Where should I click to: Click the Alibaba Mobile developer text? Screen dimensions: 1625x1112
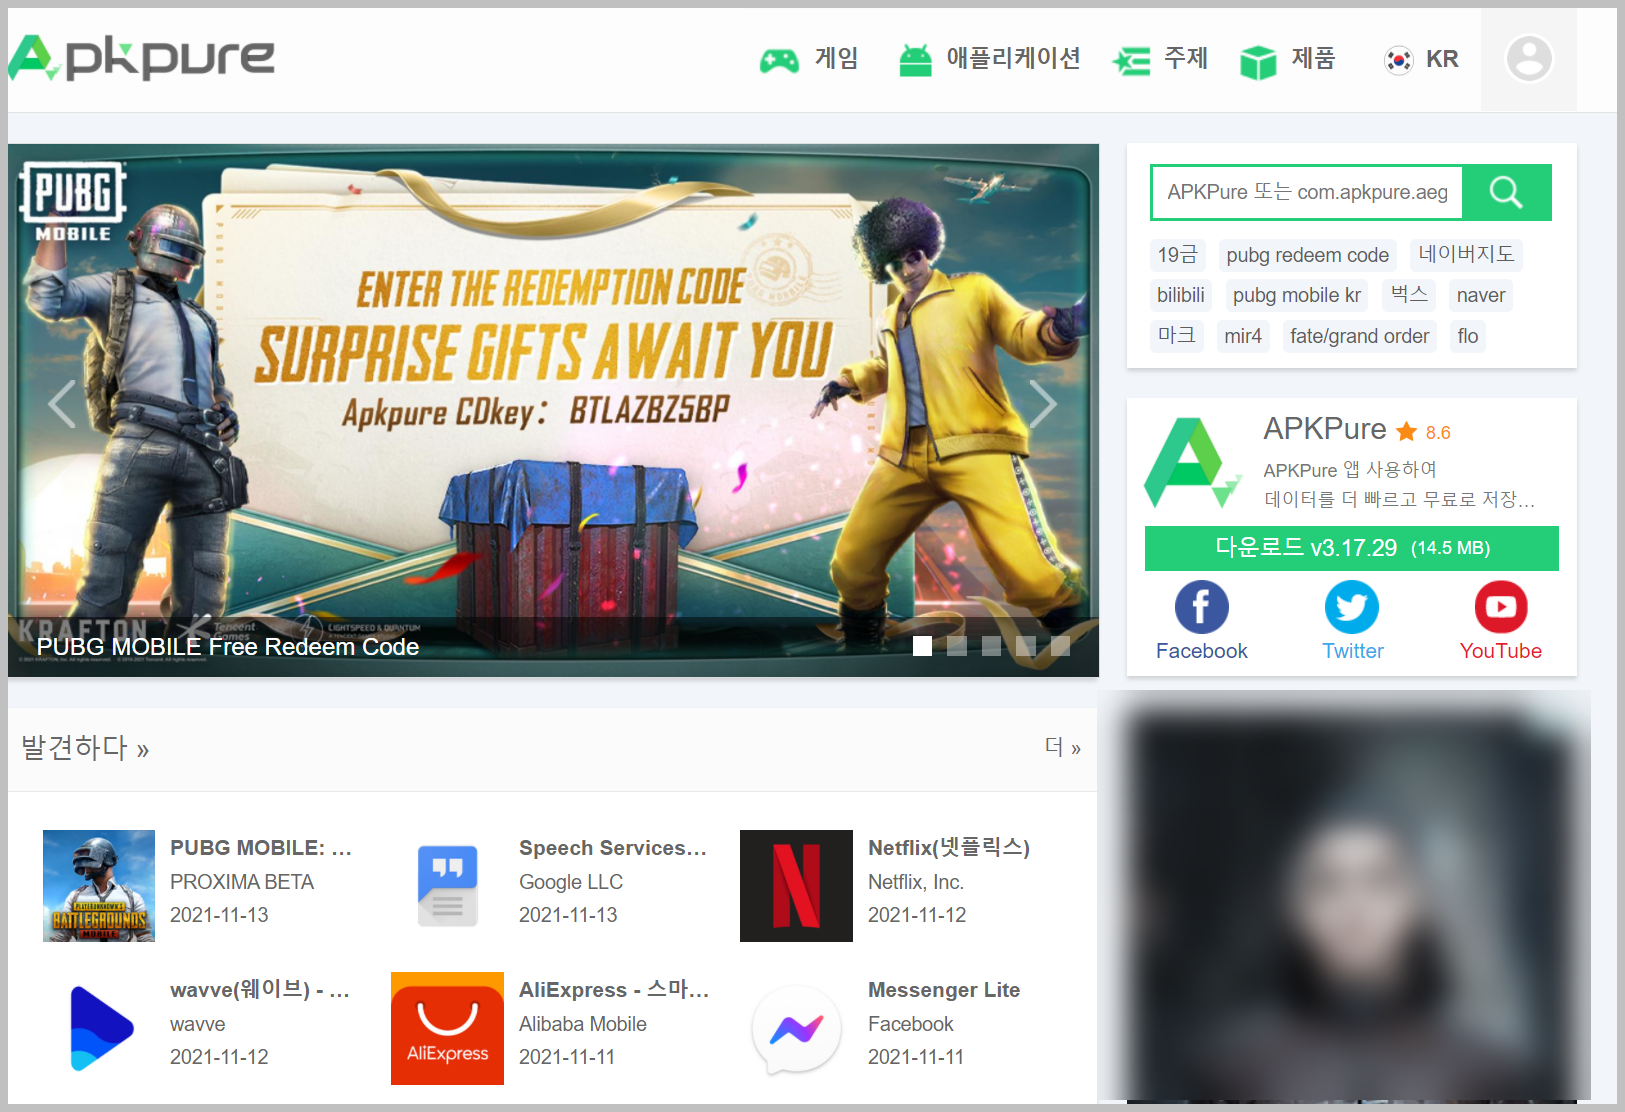(x=583, y=1024)
